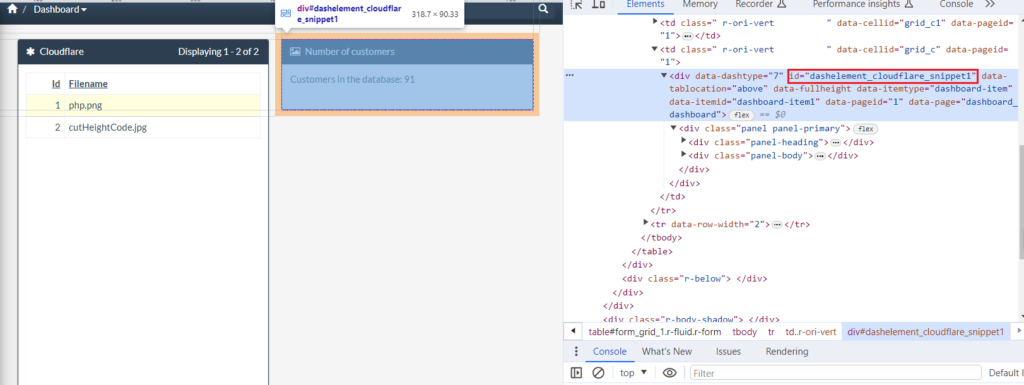Screen dimensions: 1024x385
Task: Click the flask icon next to Performance insights
Action: [x=908, y=5]
